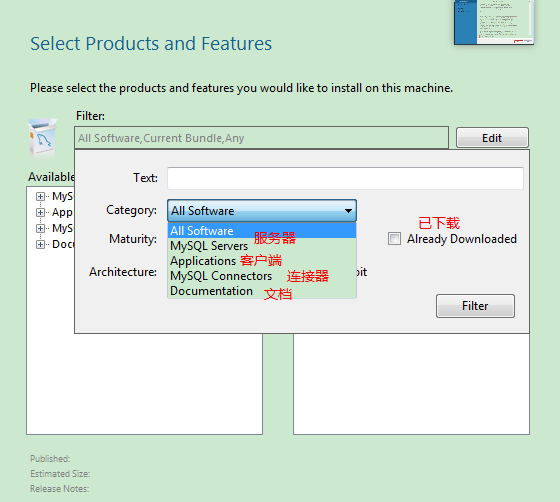Click the Select Products and Features heading

point(151,44)
